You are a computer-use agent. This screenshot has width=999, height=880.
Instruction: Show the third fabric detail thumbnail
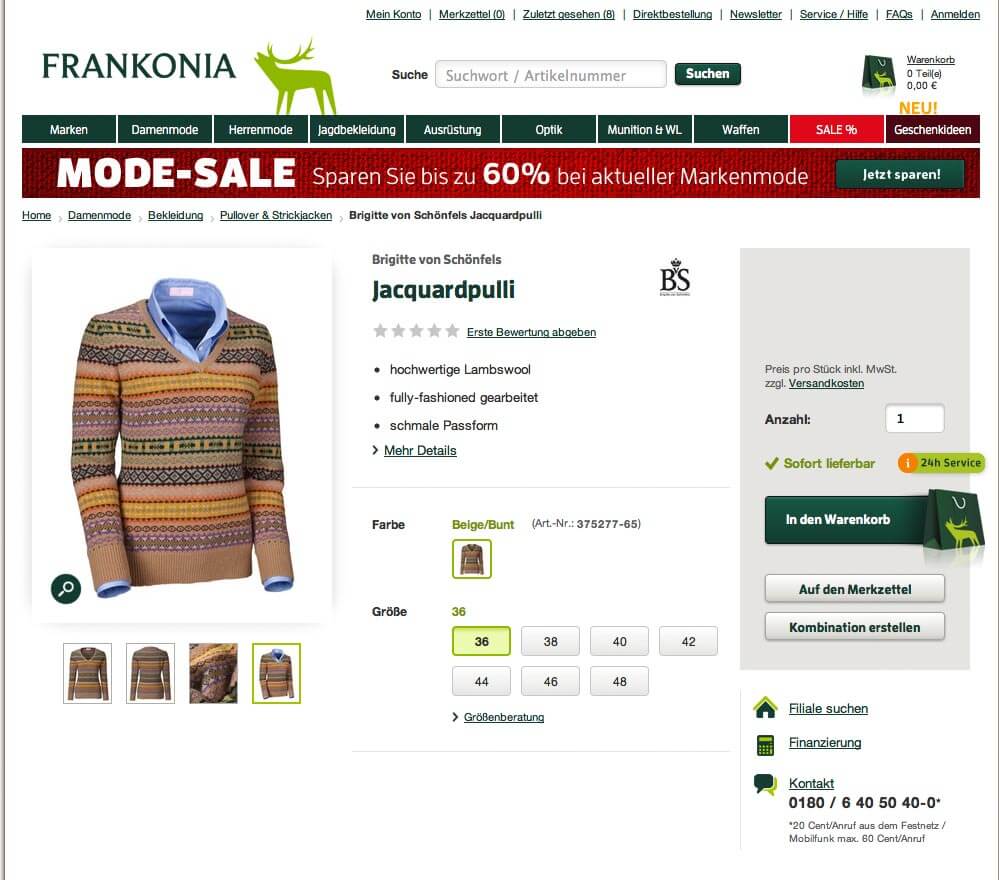pos(213,673)
